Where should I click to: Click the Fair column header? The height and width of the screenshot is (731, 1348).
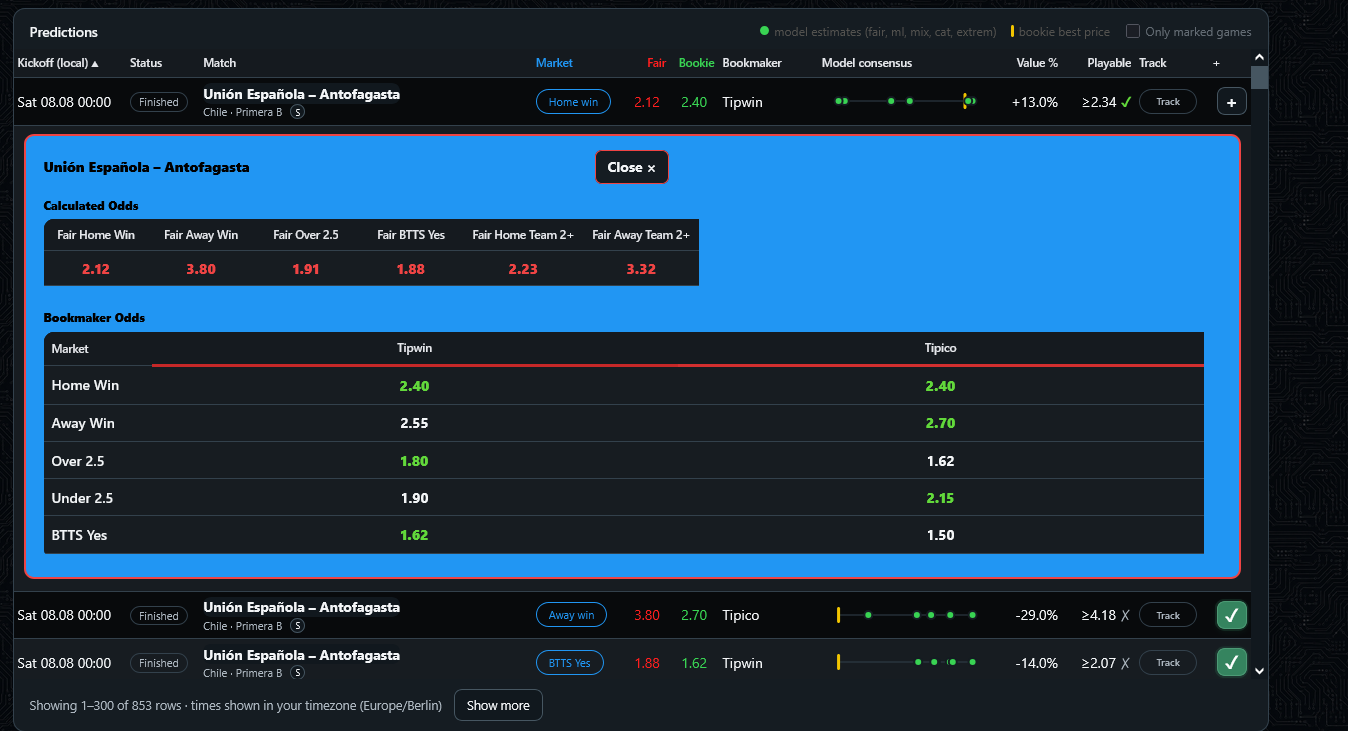point(656,63)
